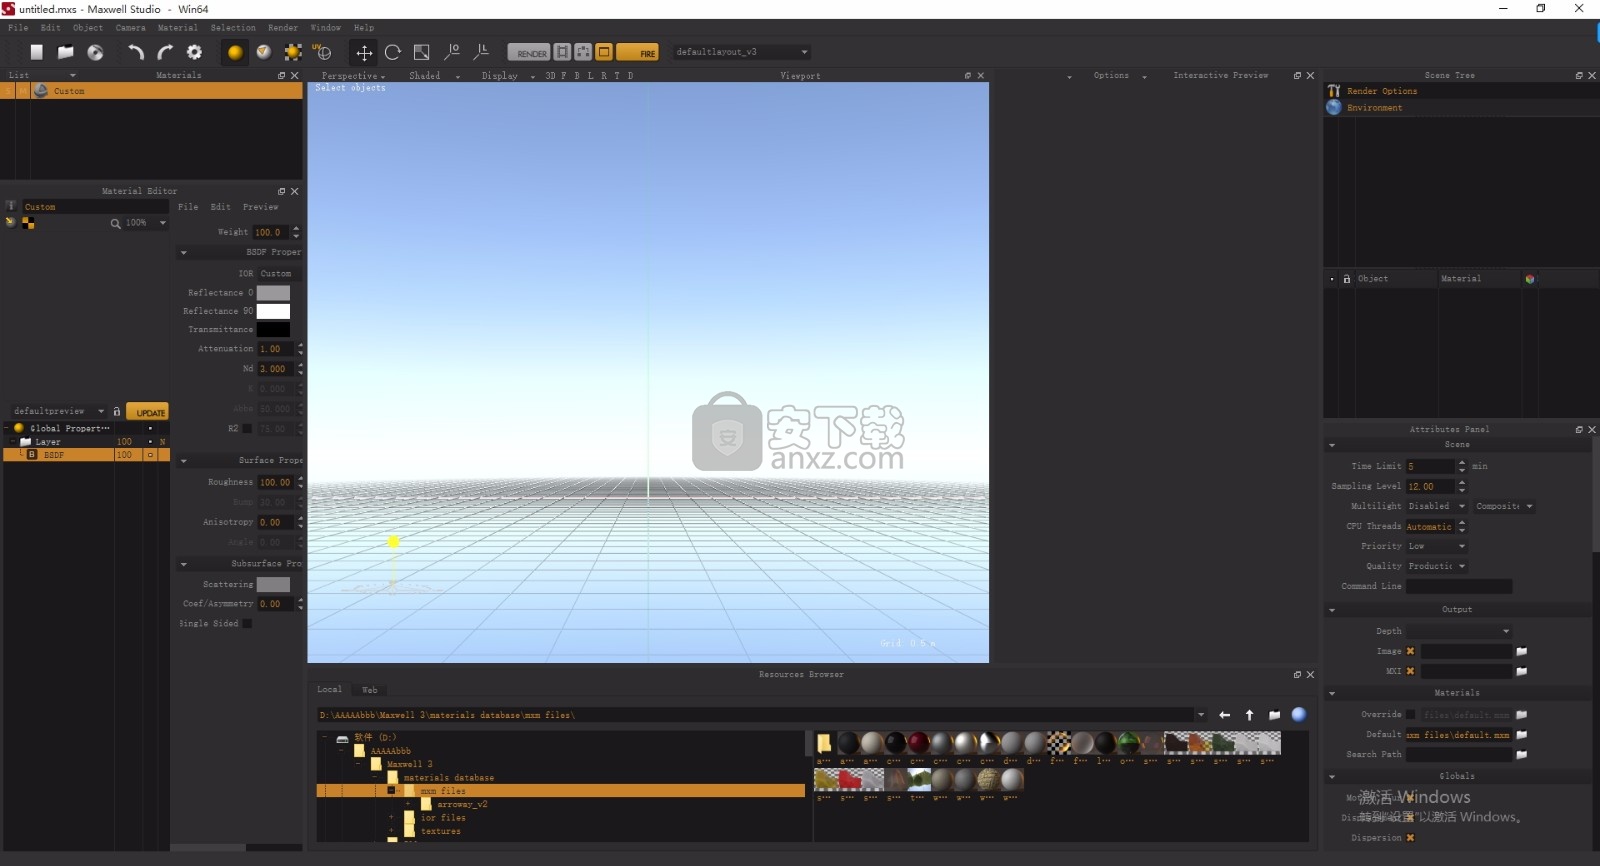The width and height of the screenshot is (1600, 866).
Task: Open the Options dropdown above Interactive Preview
Action: [1118, 76]
